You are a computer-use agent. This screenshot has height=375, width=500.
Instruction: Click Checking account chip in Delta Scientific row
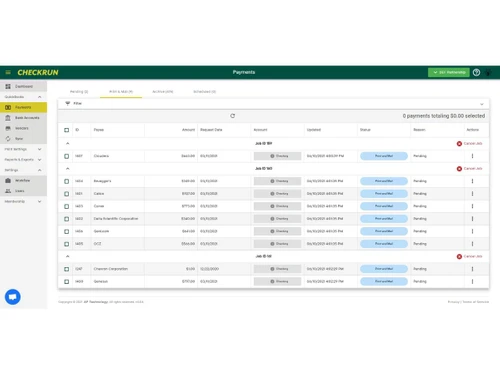(277, 219)
